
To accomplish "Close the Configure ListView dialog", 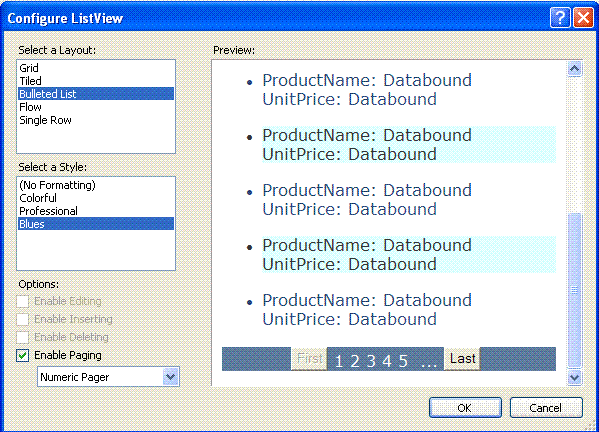I will pyautogui.click(x=583, y=18).
